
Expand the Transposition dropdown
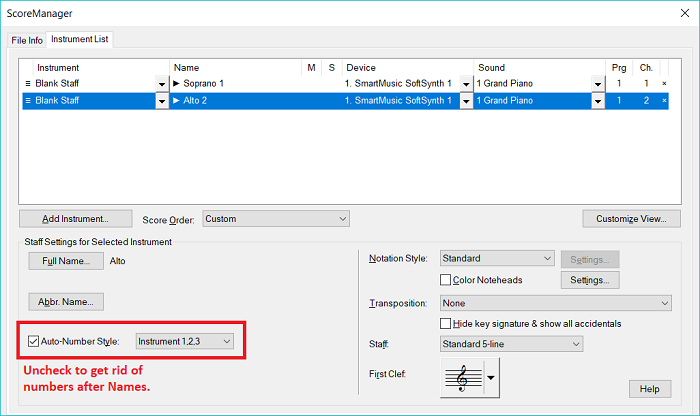555,302
